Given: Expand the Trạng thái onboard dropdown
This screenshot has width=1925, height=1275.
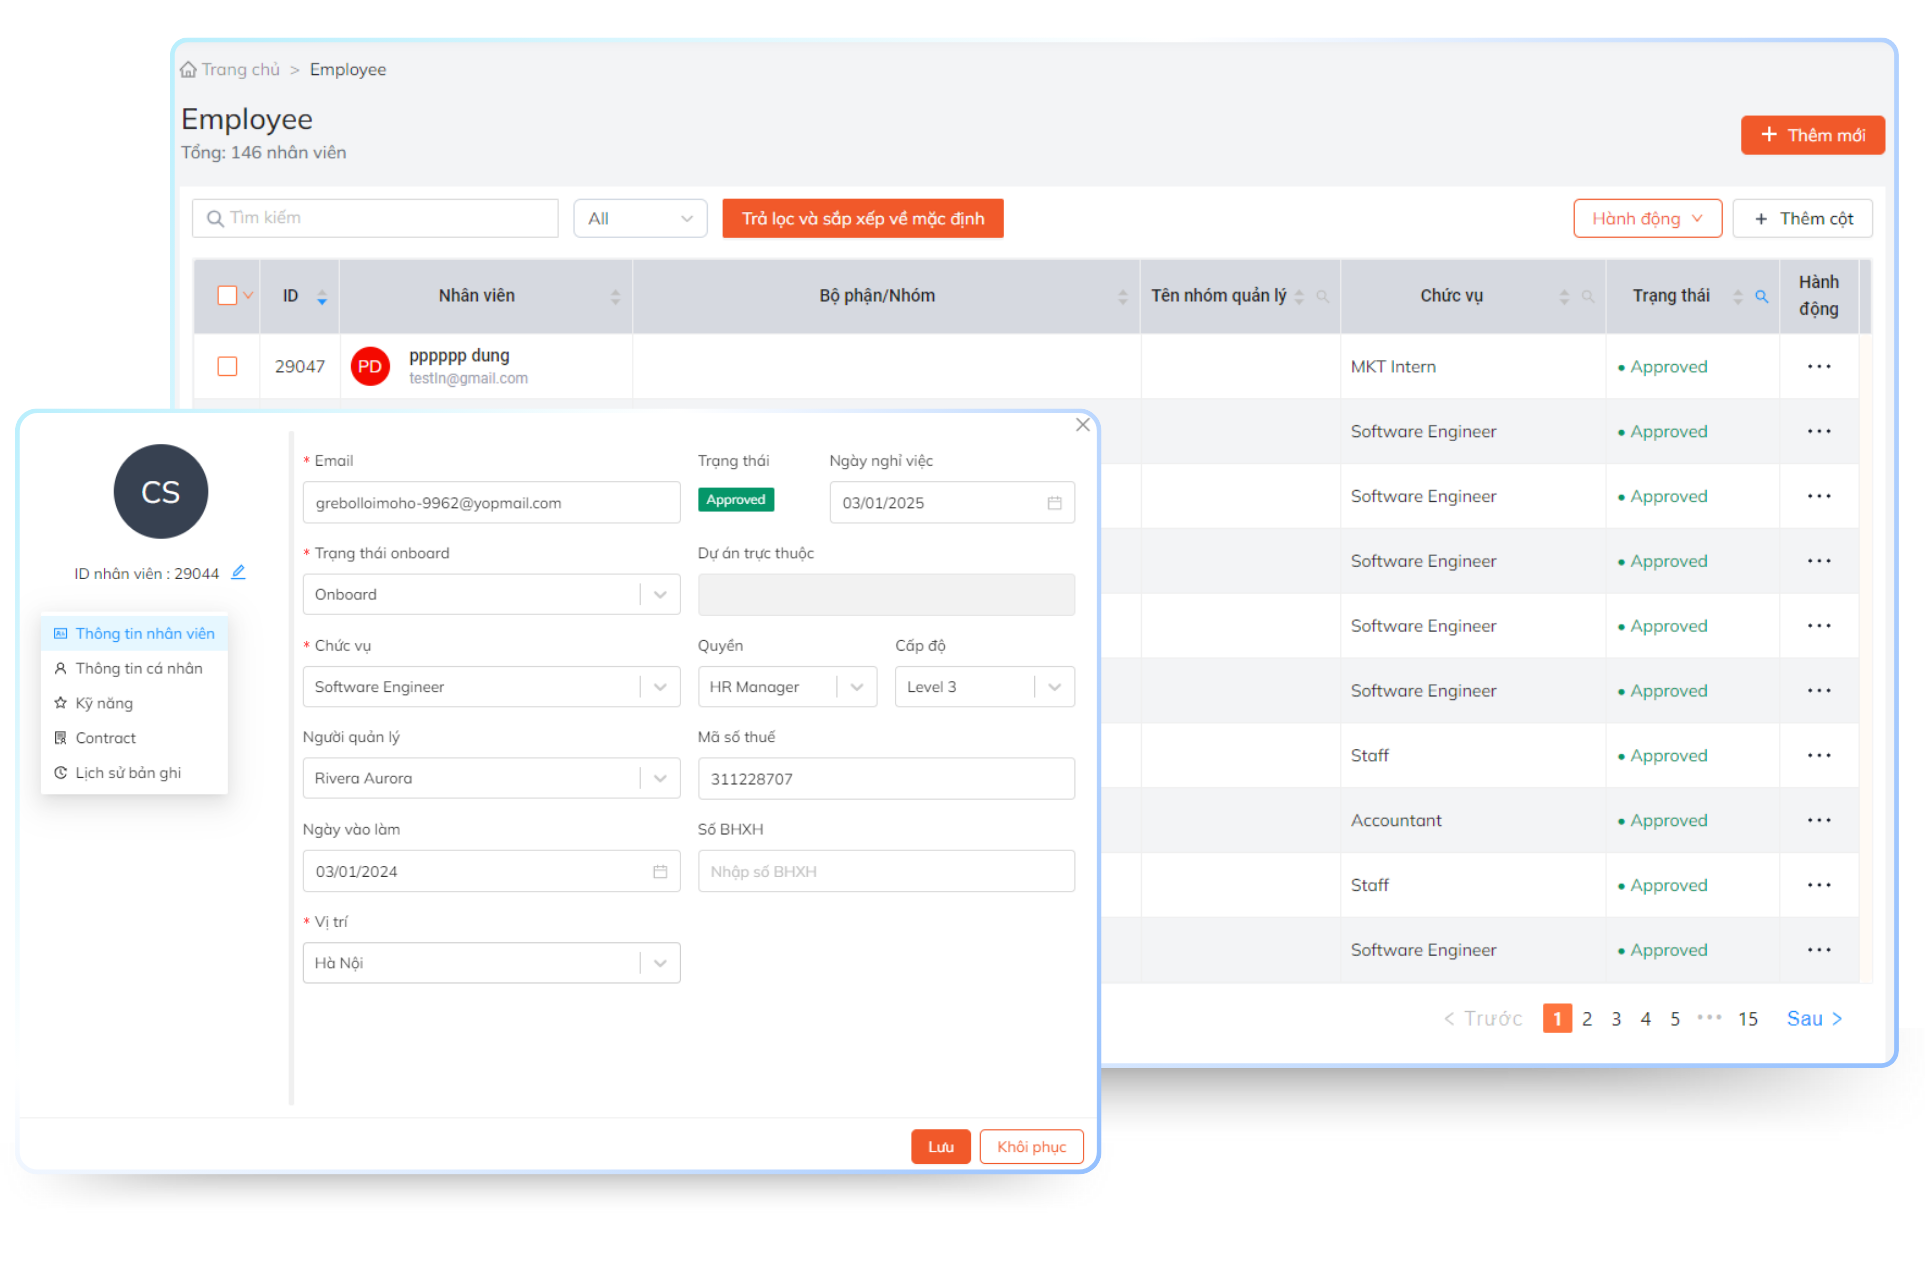Looking at the screenshot, I should point(660,594).
